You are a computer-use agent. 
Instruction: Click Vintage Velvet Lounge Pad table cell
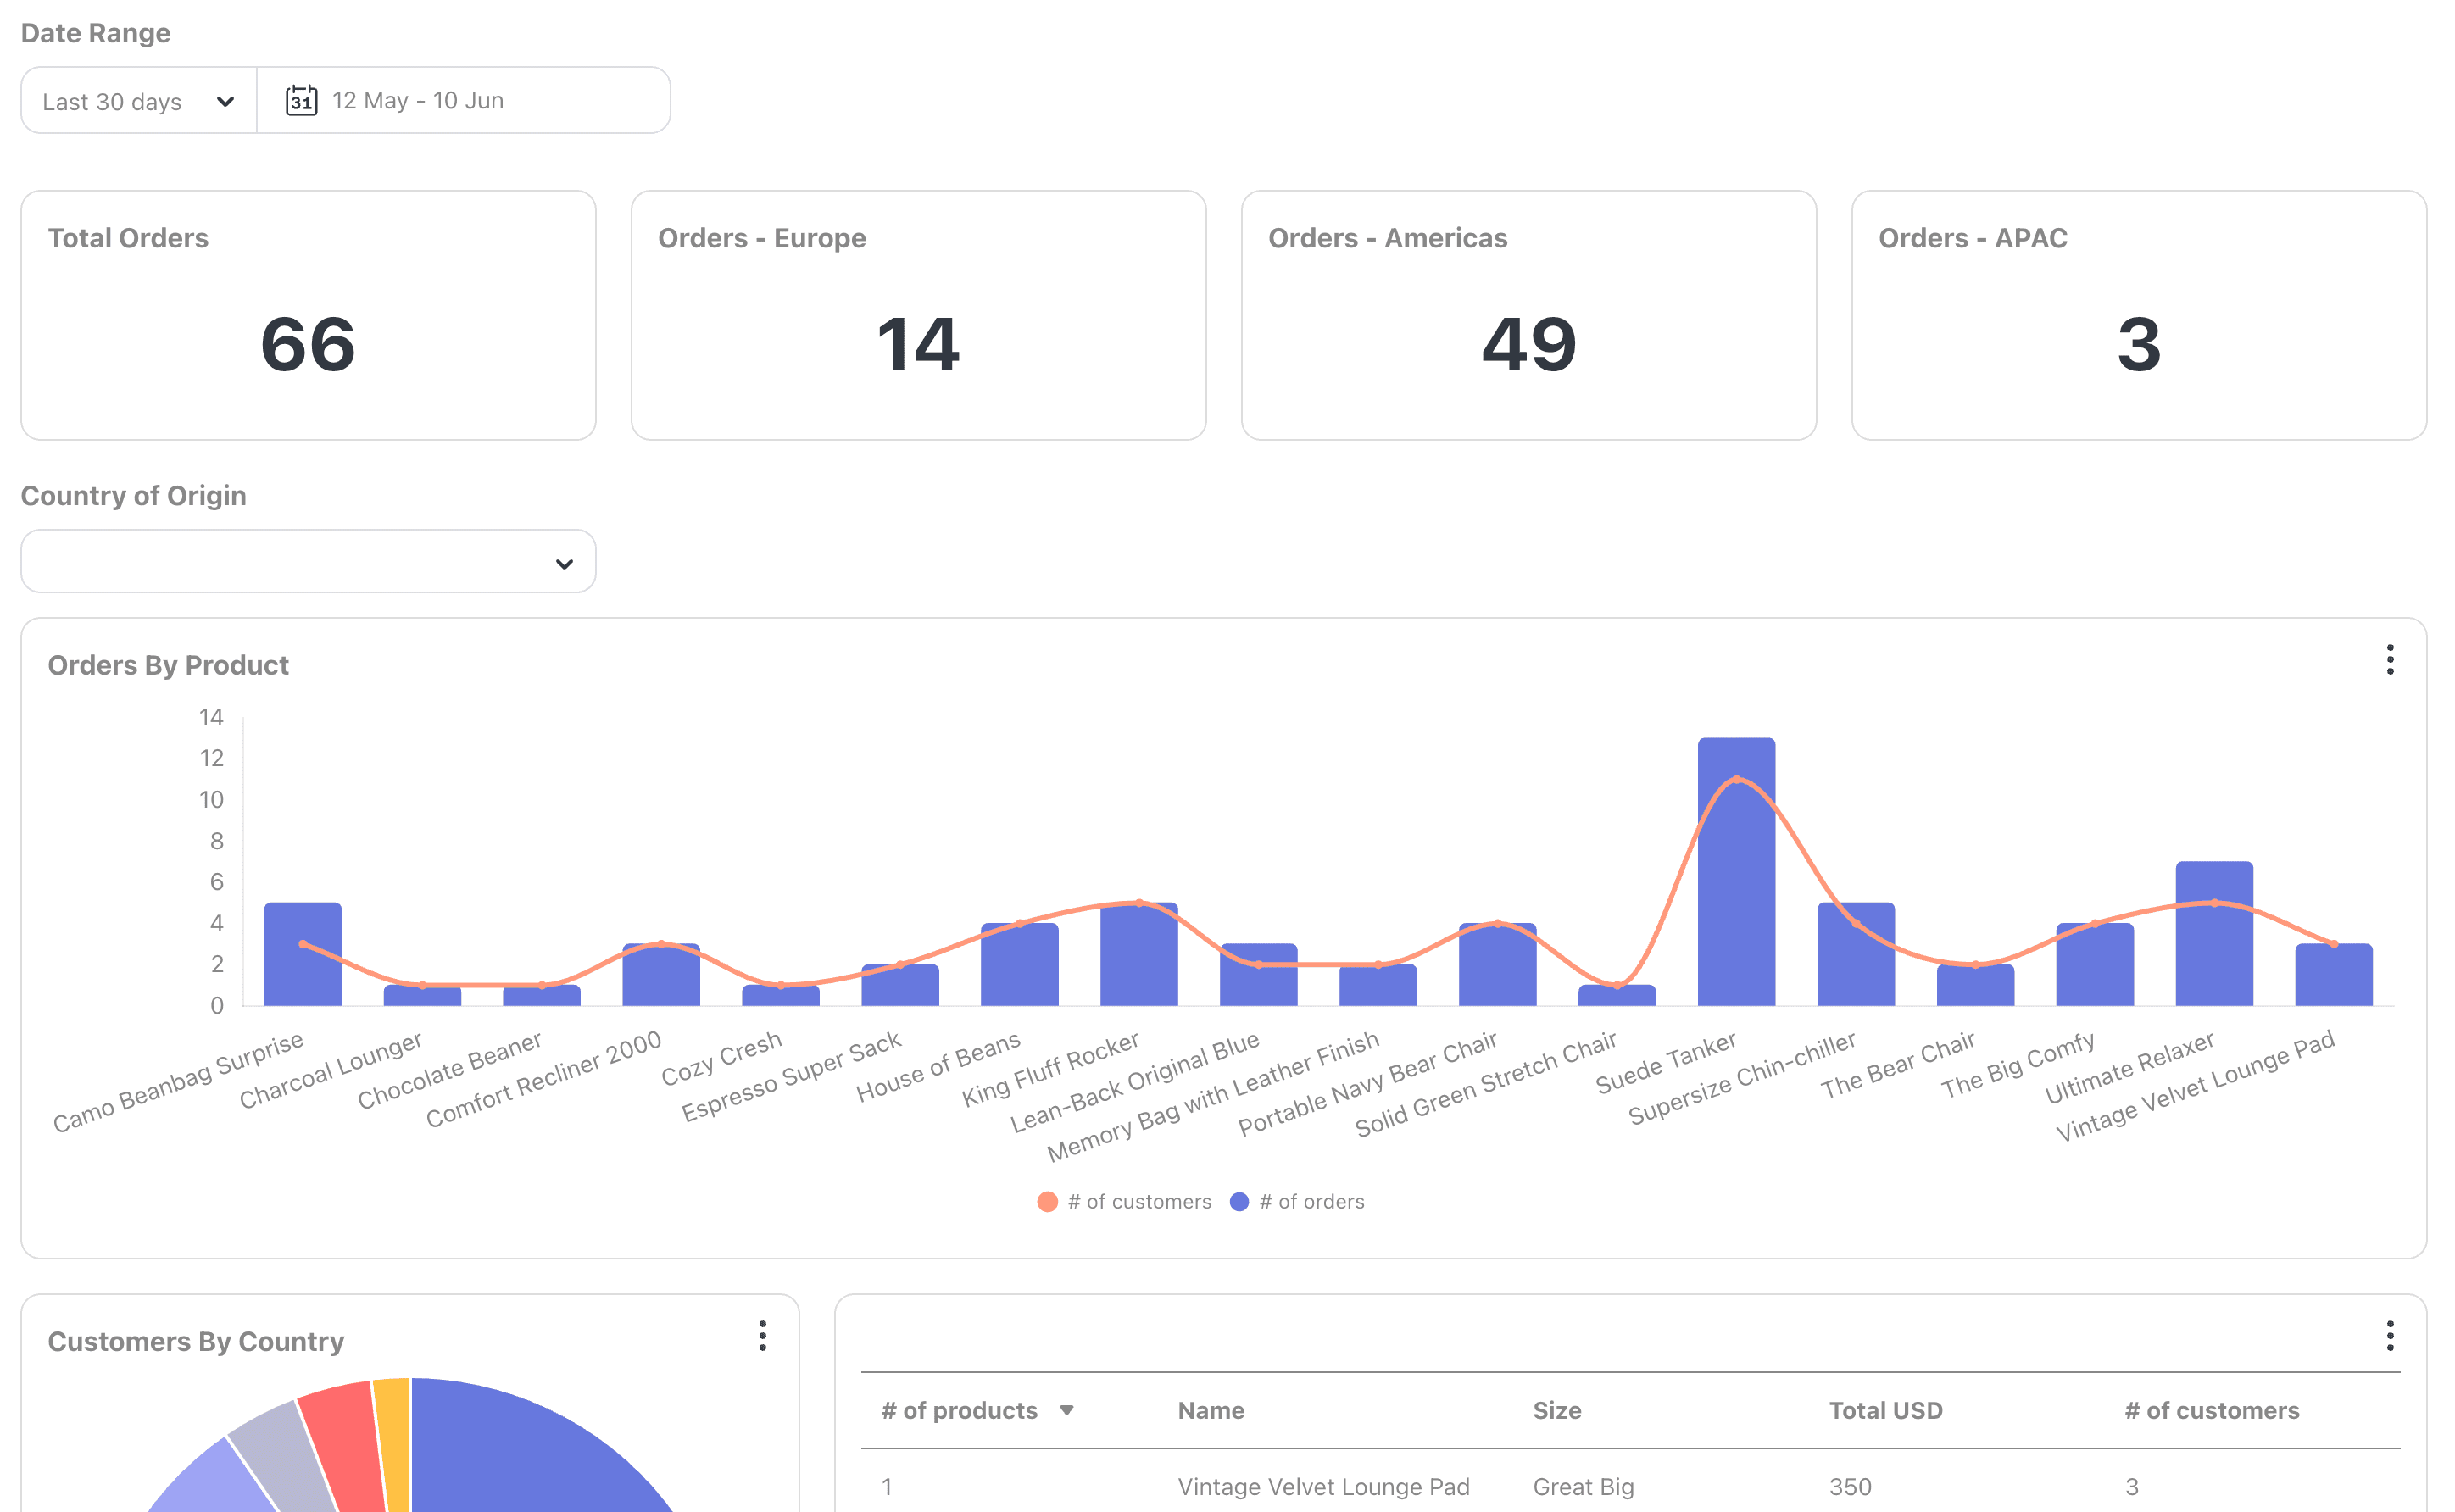[x=1323, y=1487]
